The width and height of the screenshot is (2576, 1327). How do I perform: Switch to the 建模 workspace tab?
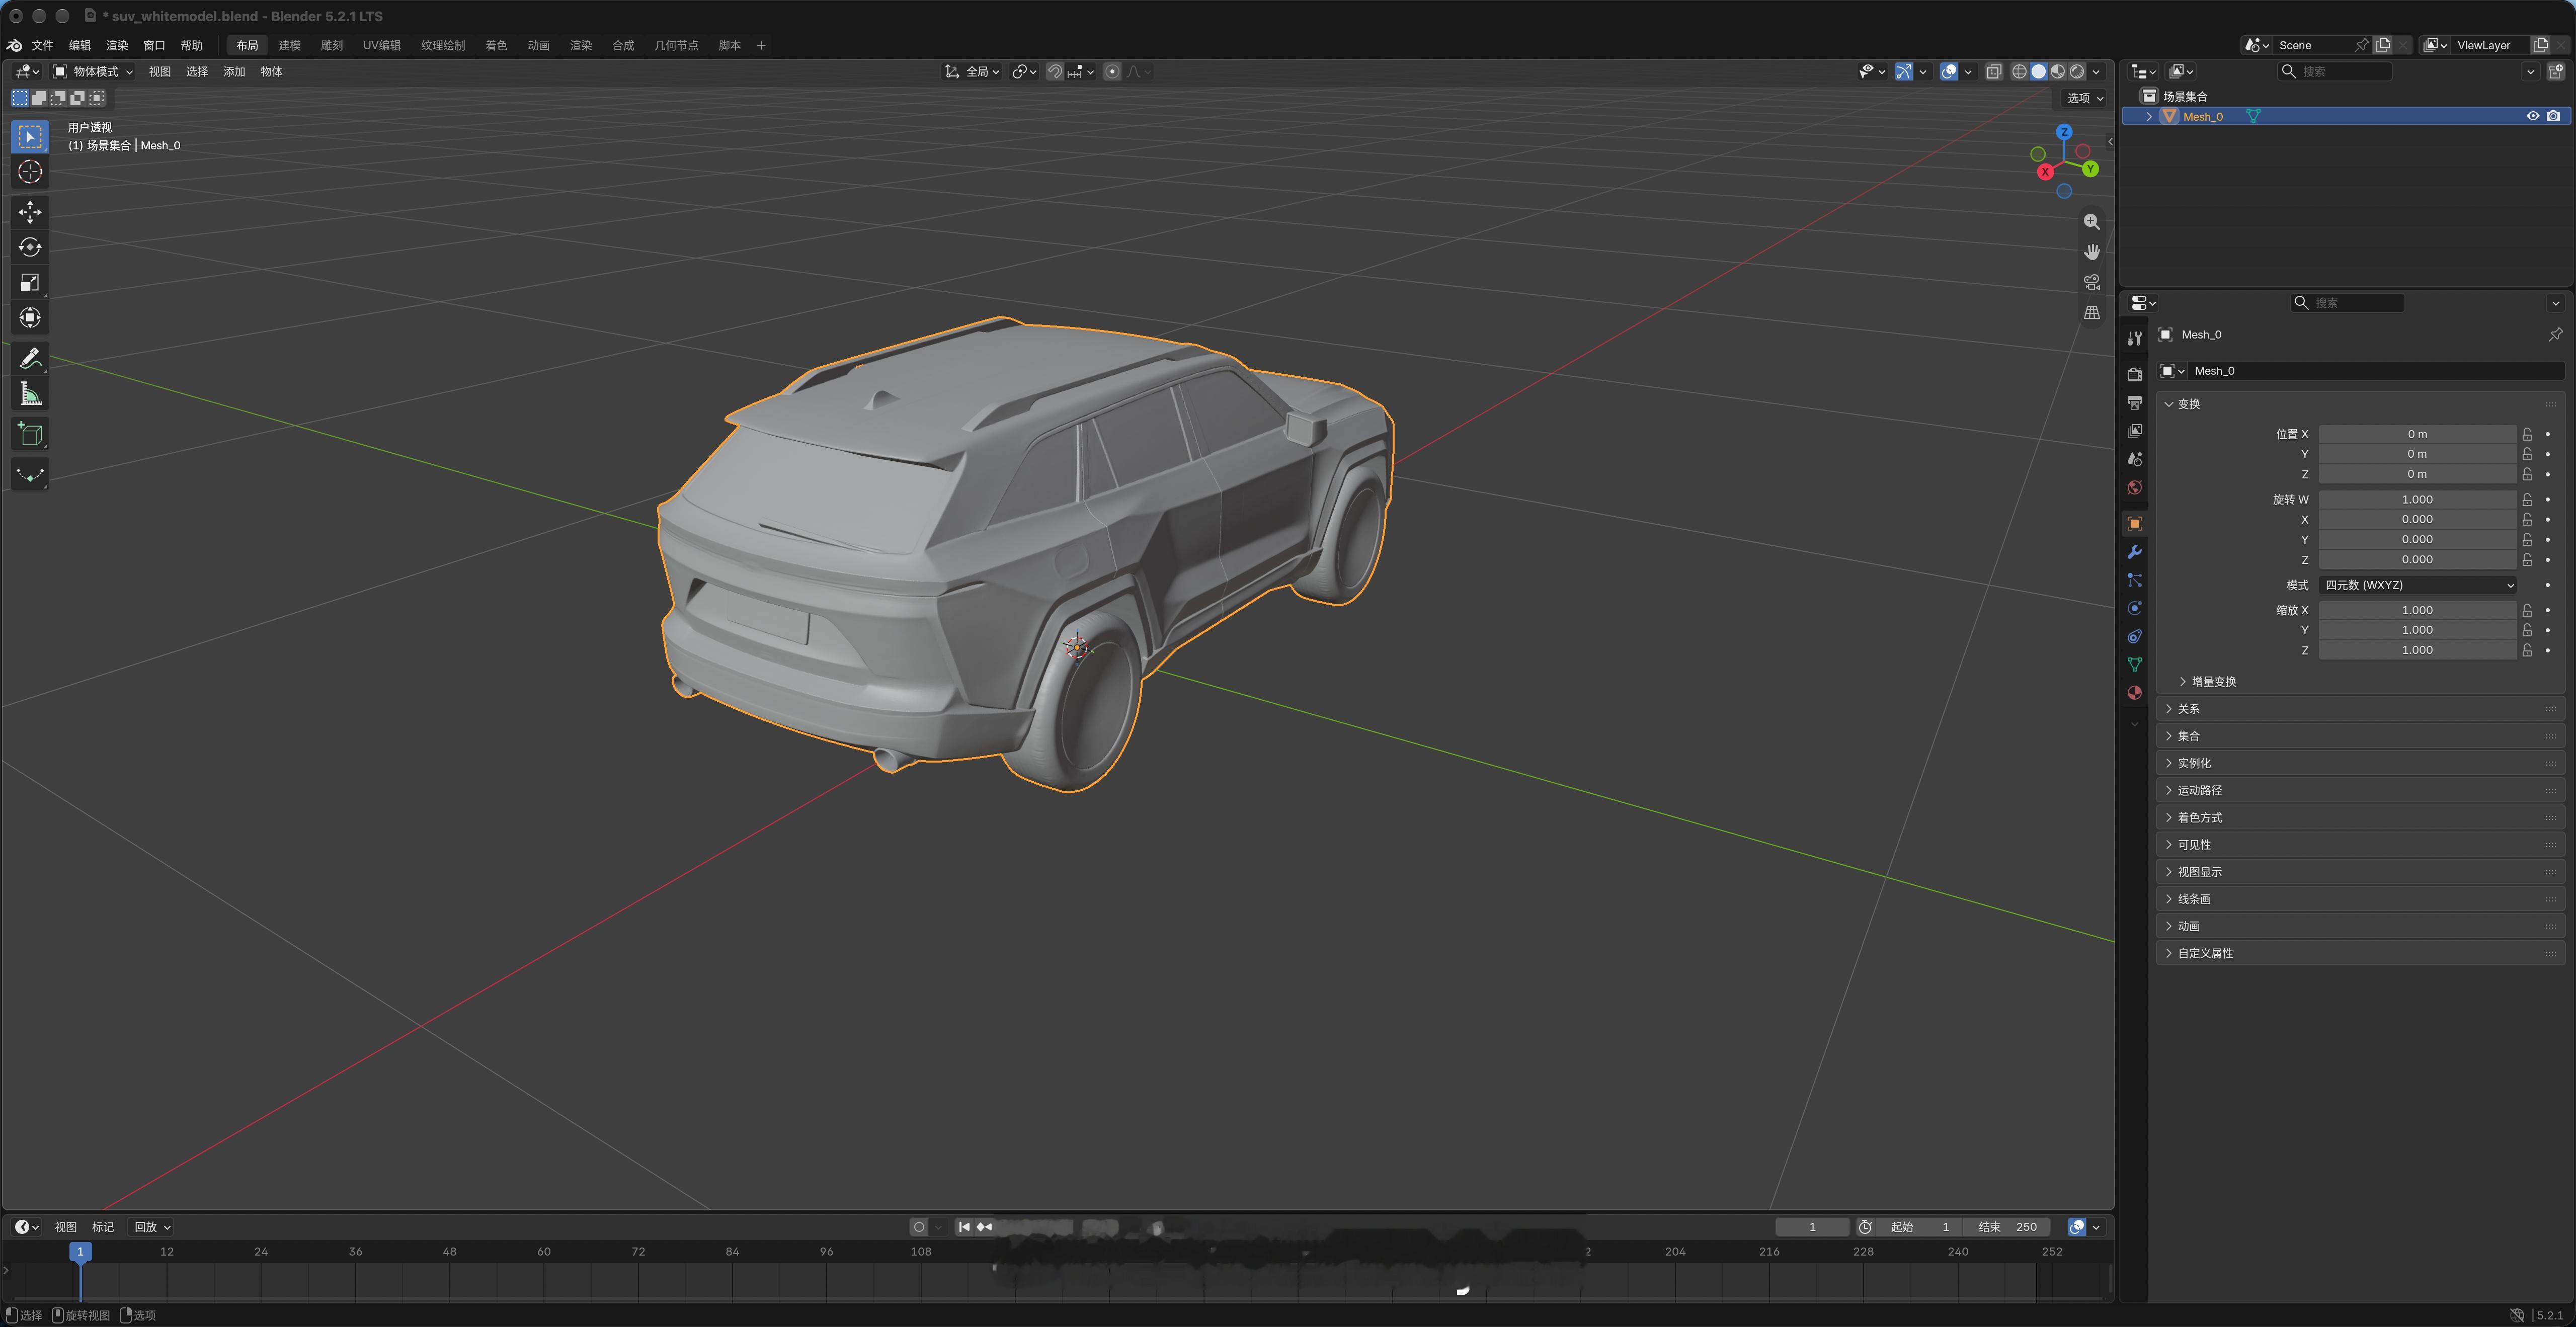point(290,45)
